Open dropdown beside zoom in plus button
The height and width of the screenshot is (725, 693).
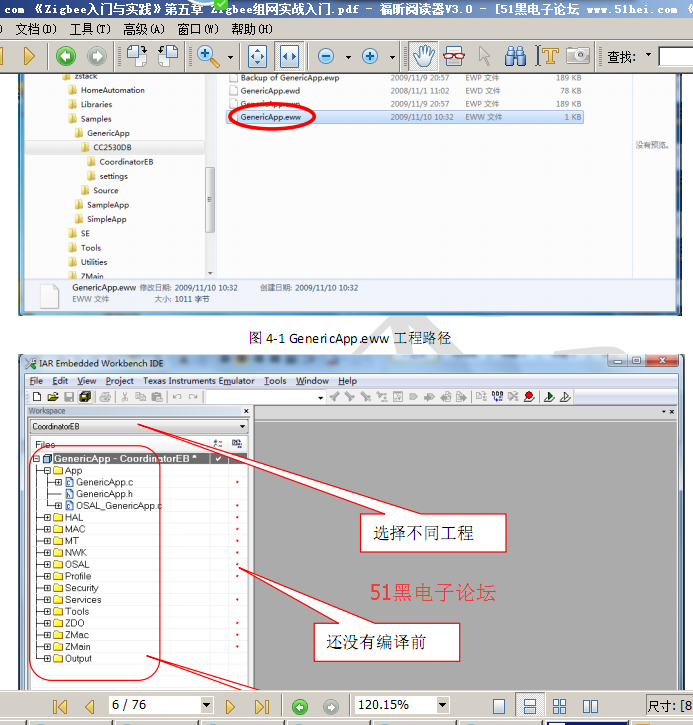point(392,57)
